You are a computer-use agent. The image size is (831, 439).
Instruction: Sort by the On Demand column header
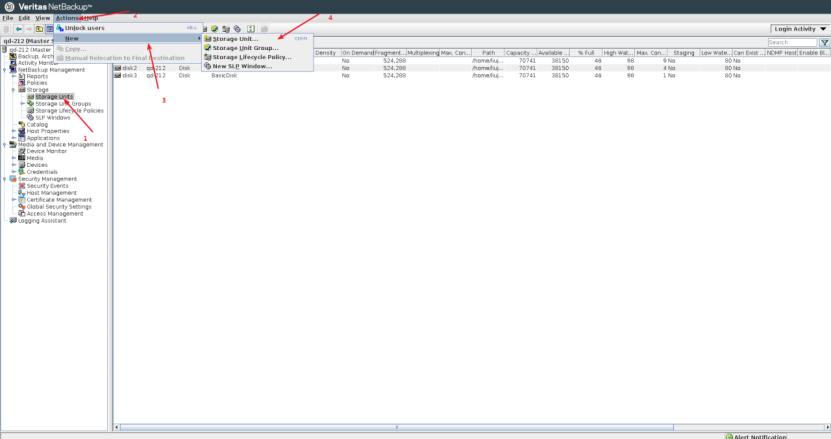pos(357,53)
